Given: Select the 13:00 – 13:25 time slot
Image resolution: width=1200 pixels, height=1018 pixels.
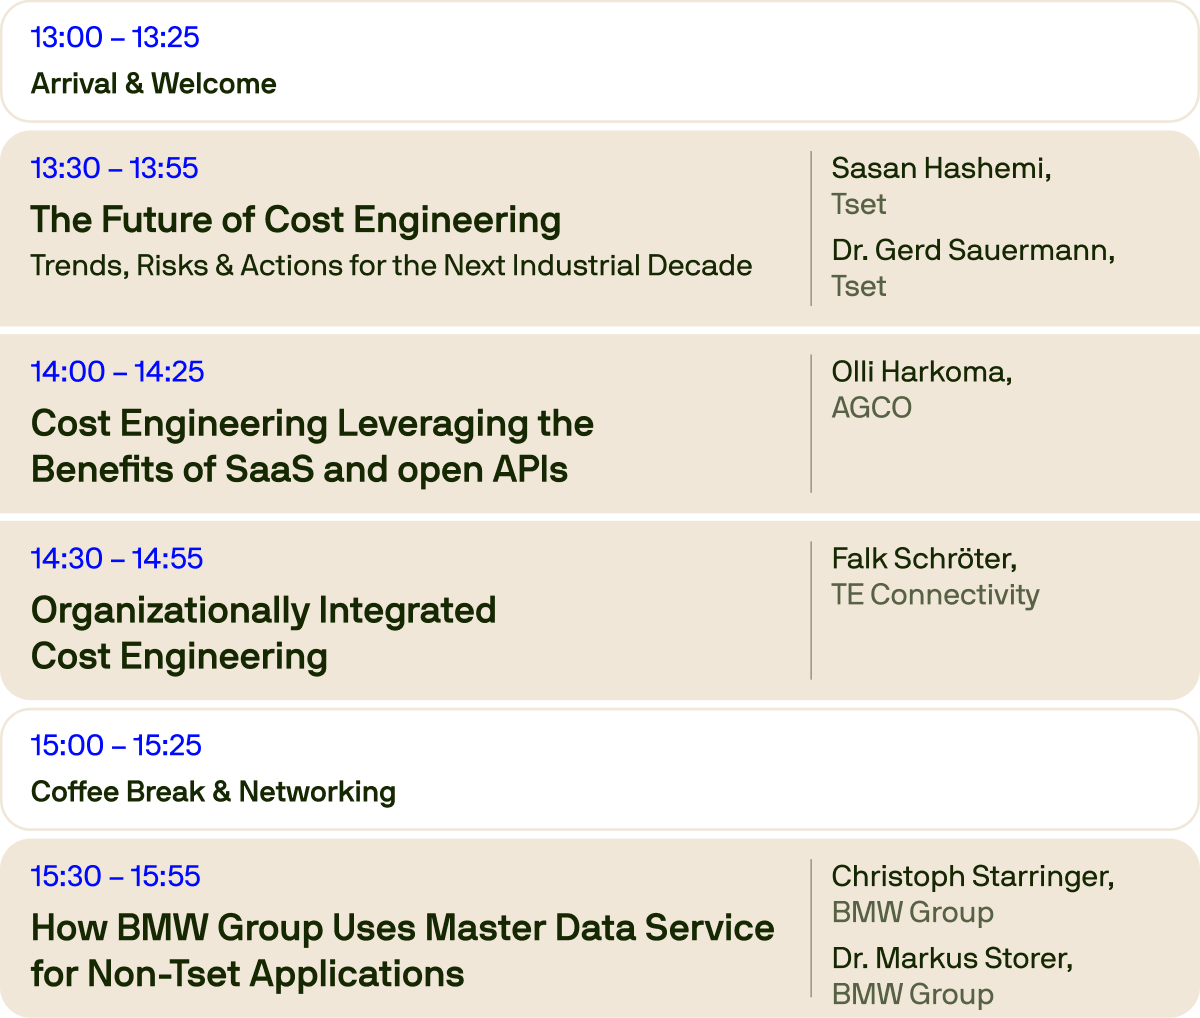Looking at the screenshot, I should [115, 37].
